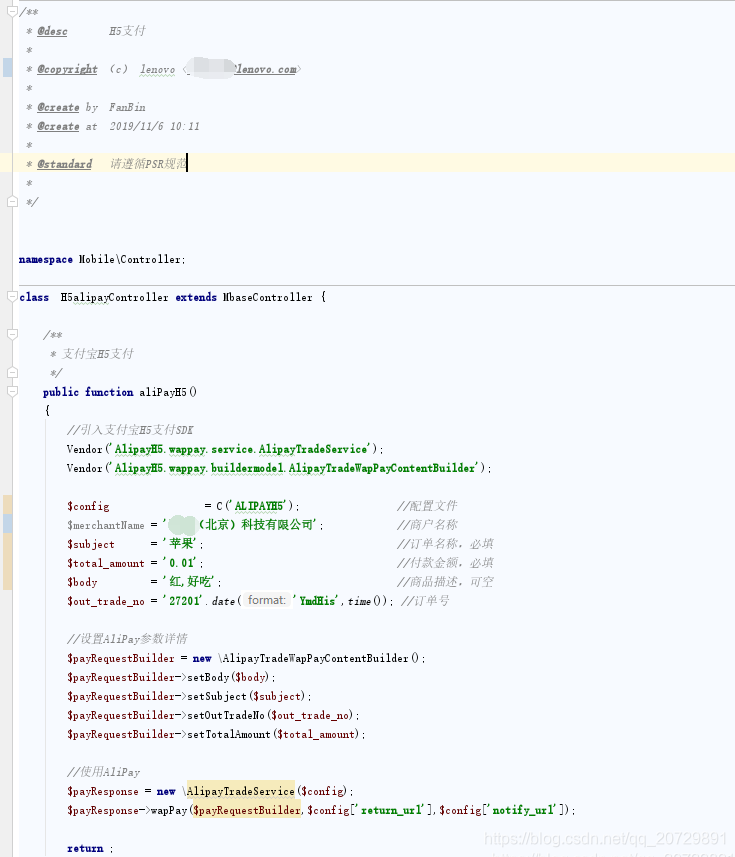Click the class keyword
Screen dimensions: 735x857
tap(34, 297)
